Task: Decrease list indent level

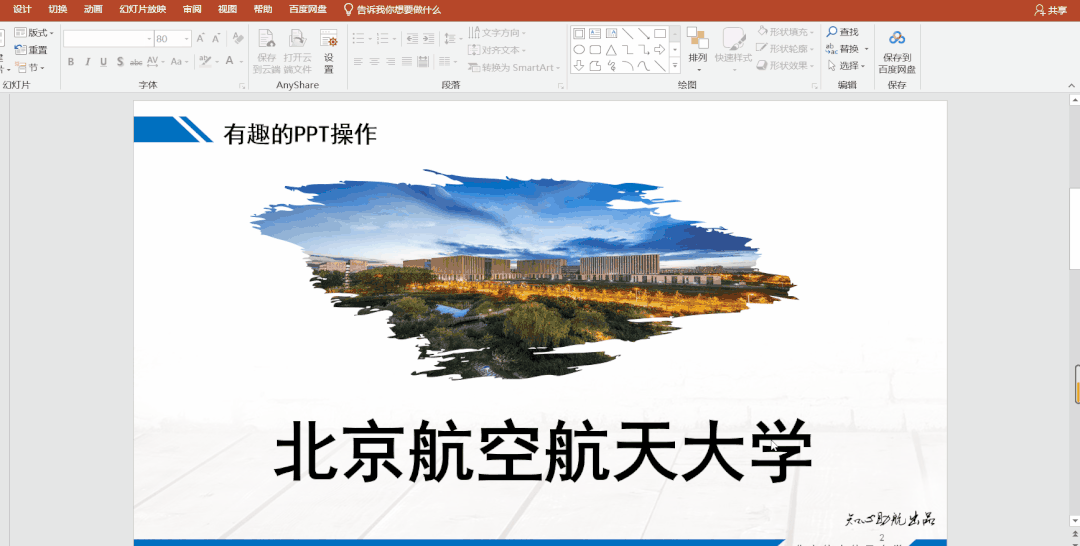Action: click(412, 39)
